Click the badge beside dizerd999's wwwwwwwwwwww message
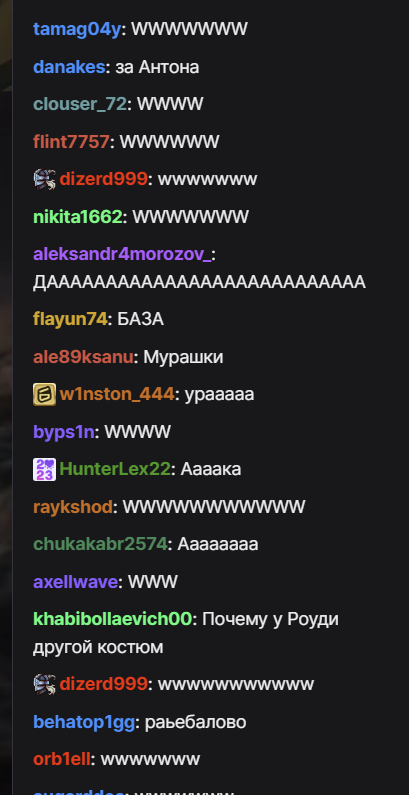The image size is (409, 795). (45, 684)
